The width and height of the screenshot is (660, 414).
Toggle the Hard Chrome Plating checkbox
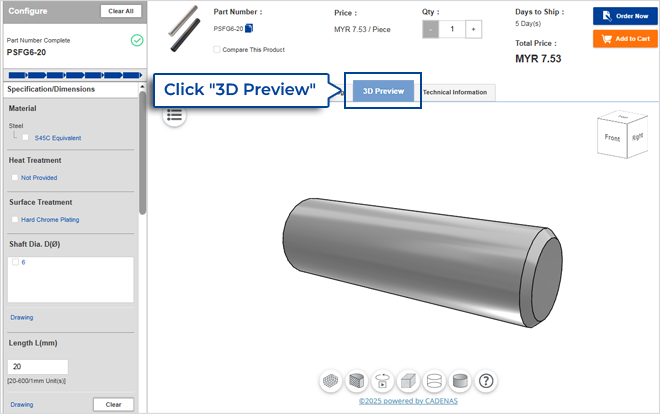pyautogui.click(x=15, y=219)
